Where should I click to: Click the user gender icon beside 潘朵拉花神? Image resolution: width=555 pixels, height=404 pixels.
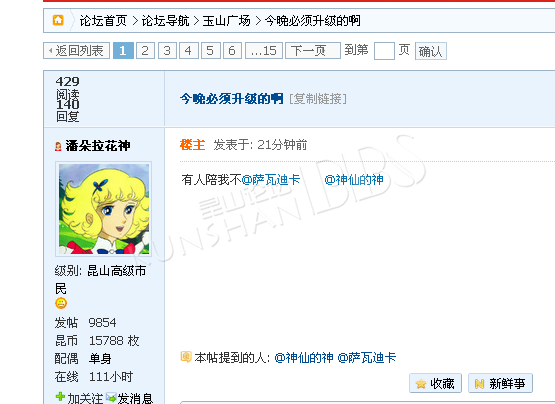58,146
